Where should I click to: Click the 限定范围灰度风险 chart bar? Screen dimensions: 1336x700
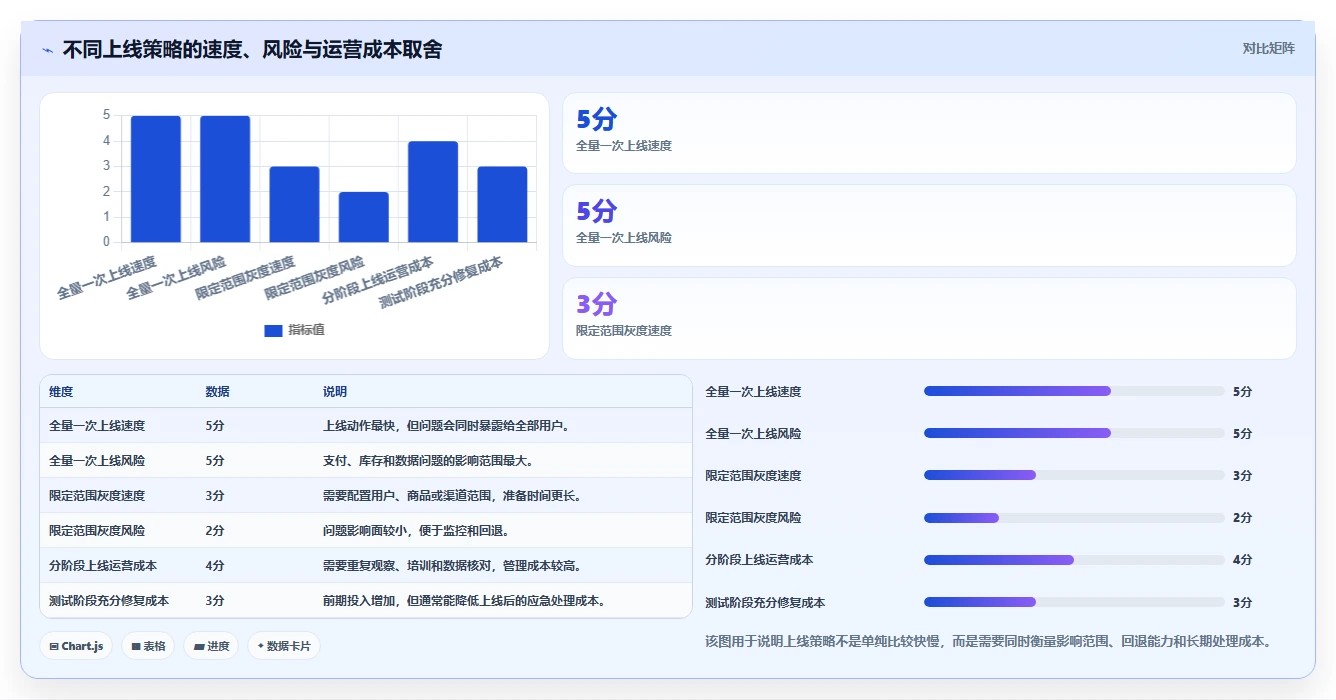(364, 217)
